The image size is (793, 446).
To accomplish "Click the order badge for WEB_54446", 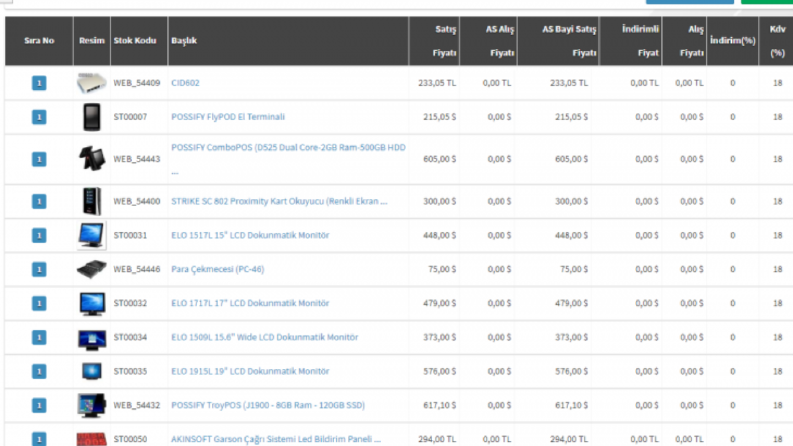I will click(x=39, y=269).
